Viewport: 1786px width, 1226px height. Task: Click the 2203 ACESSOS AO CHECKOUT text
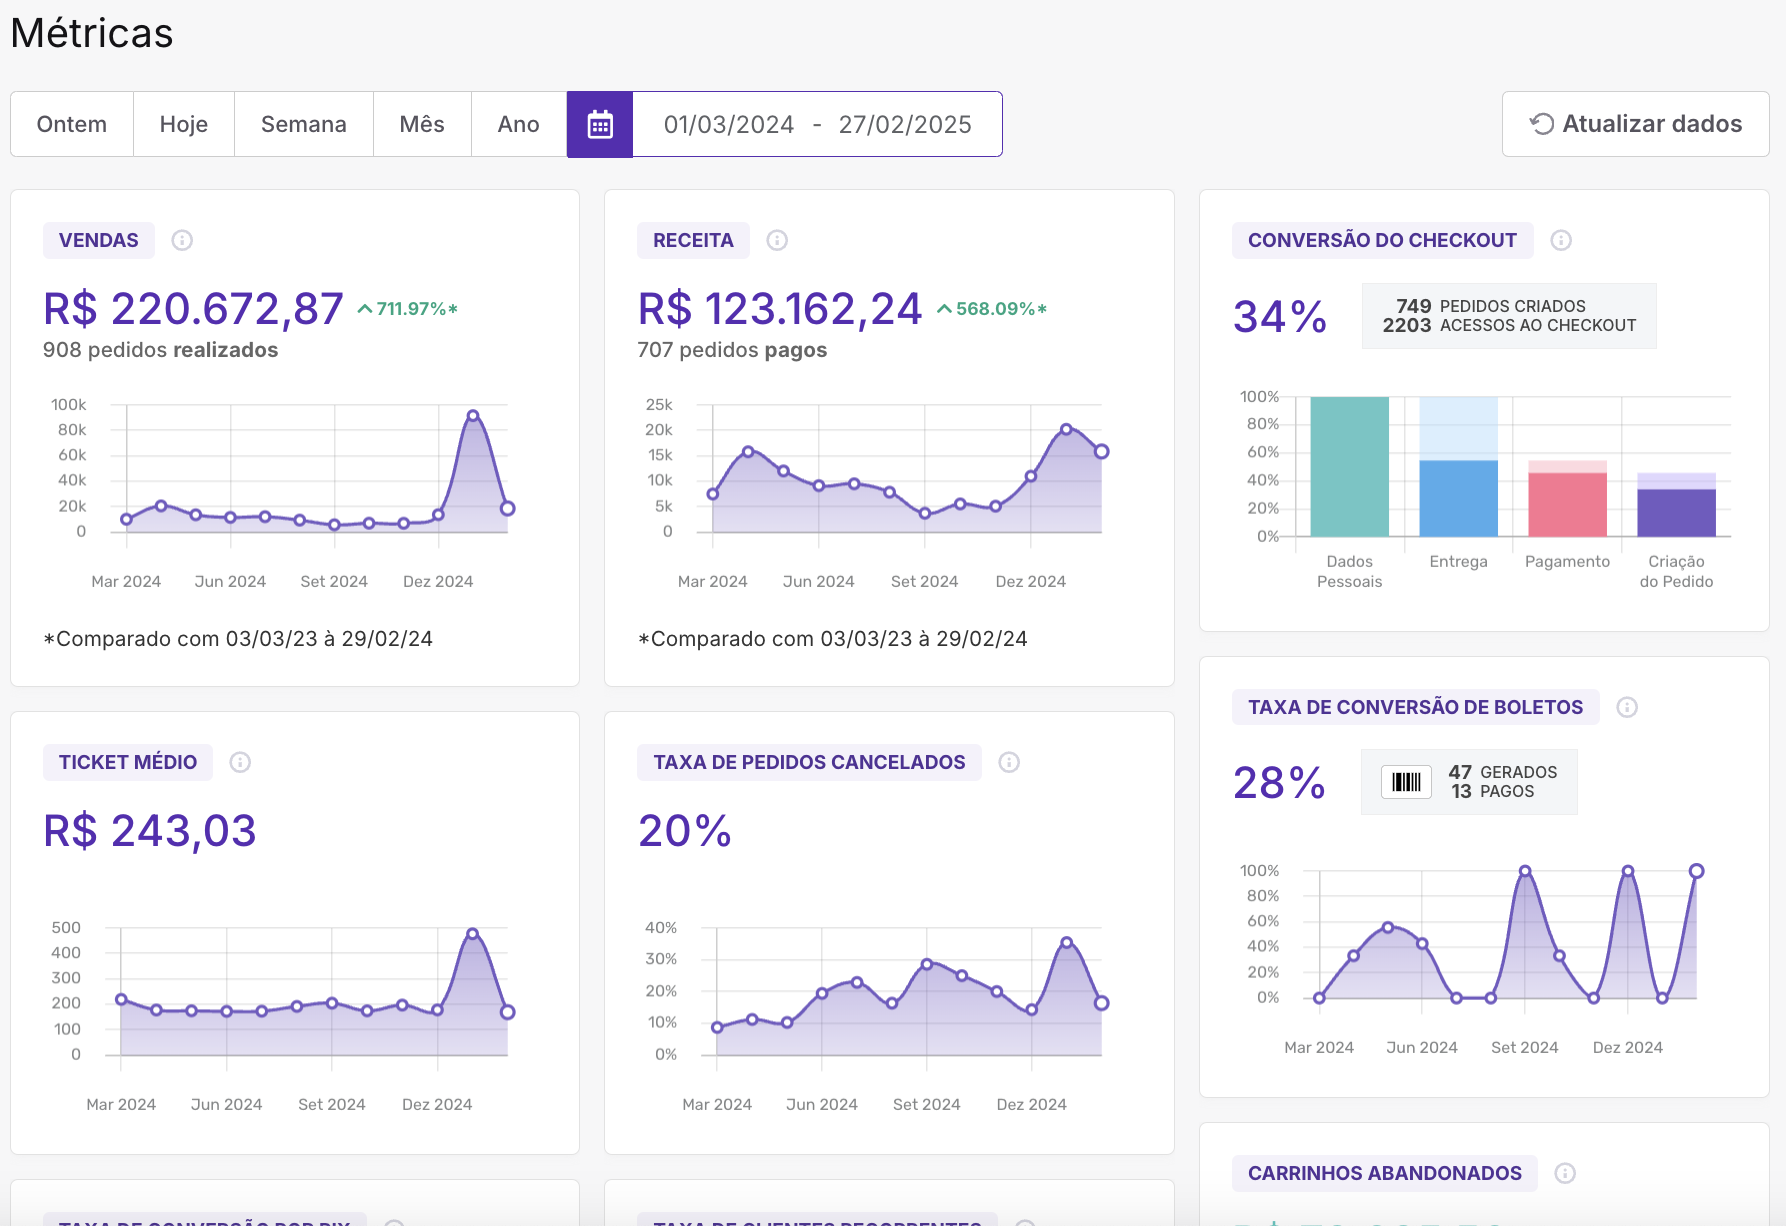coord(1510,325)
